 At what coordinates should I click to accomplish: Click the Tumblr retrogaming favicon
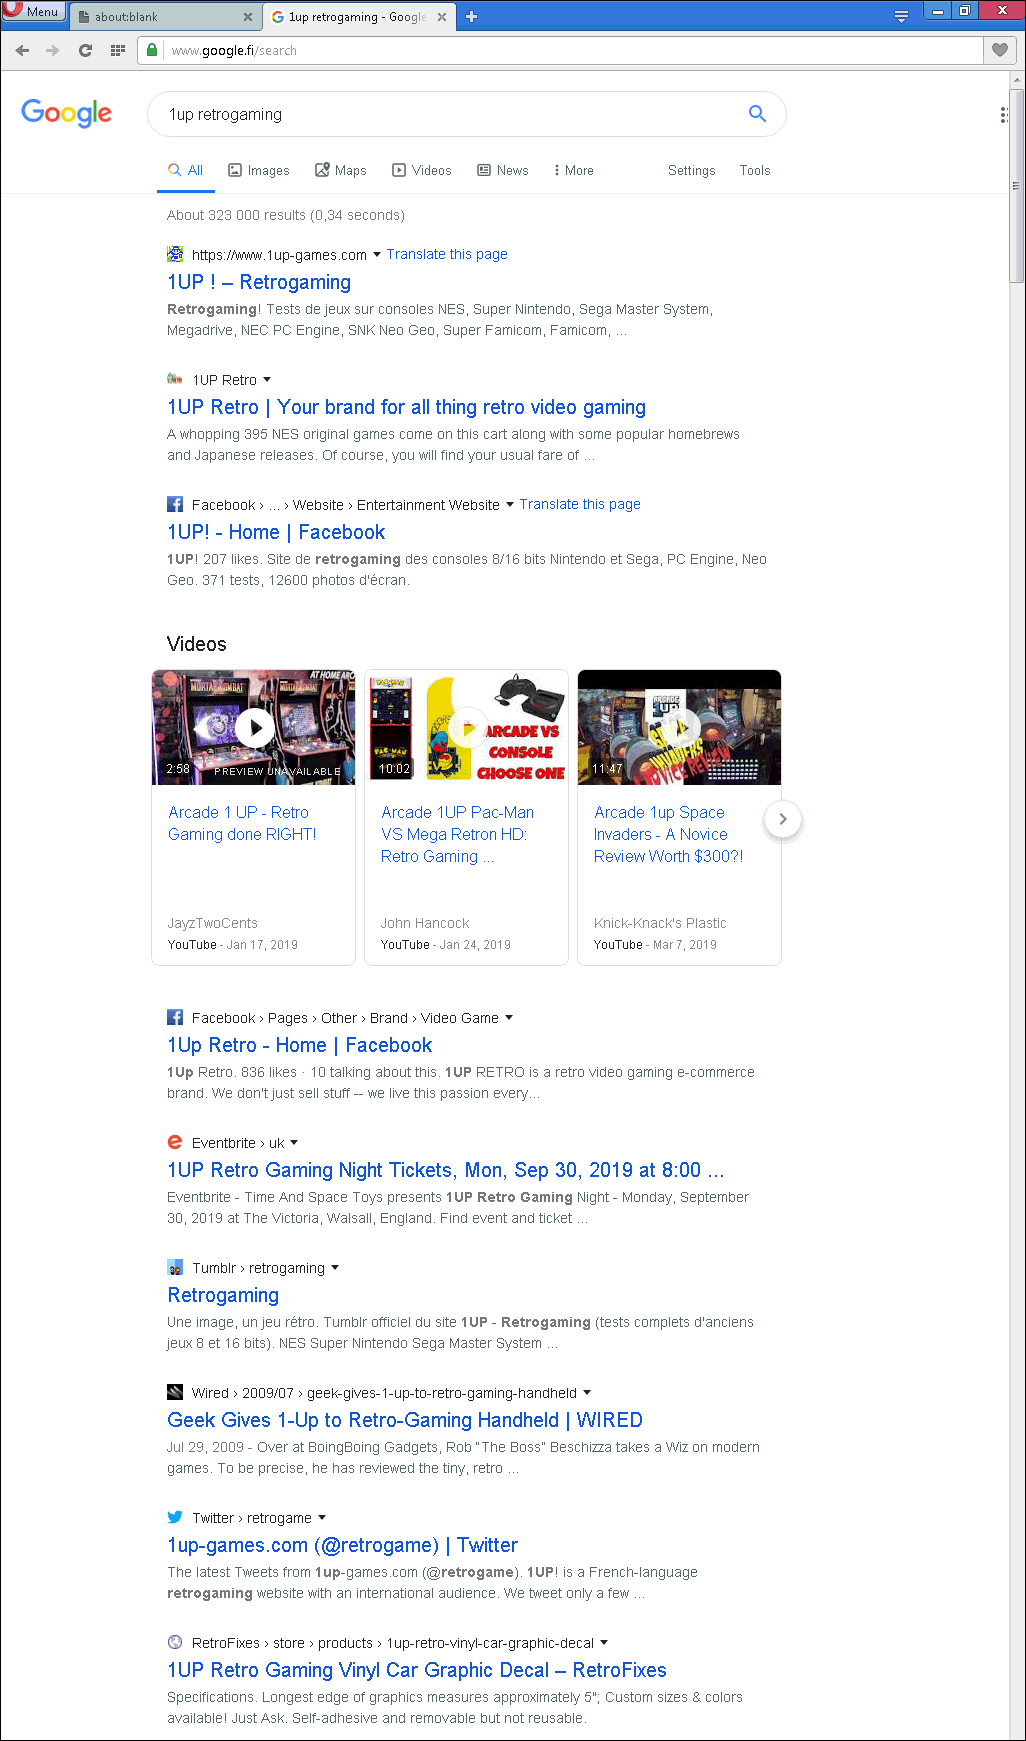(x=175, y=1267)
